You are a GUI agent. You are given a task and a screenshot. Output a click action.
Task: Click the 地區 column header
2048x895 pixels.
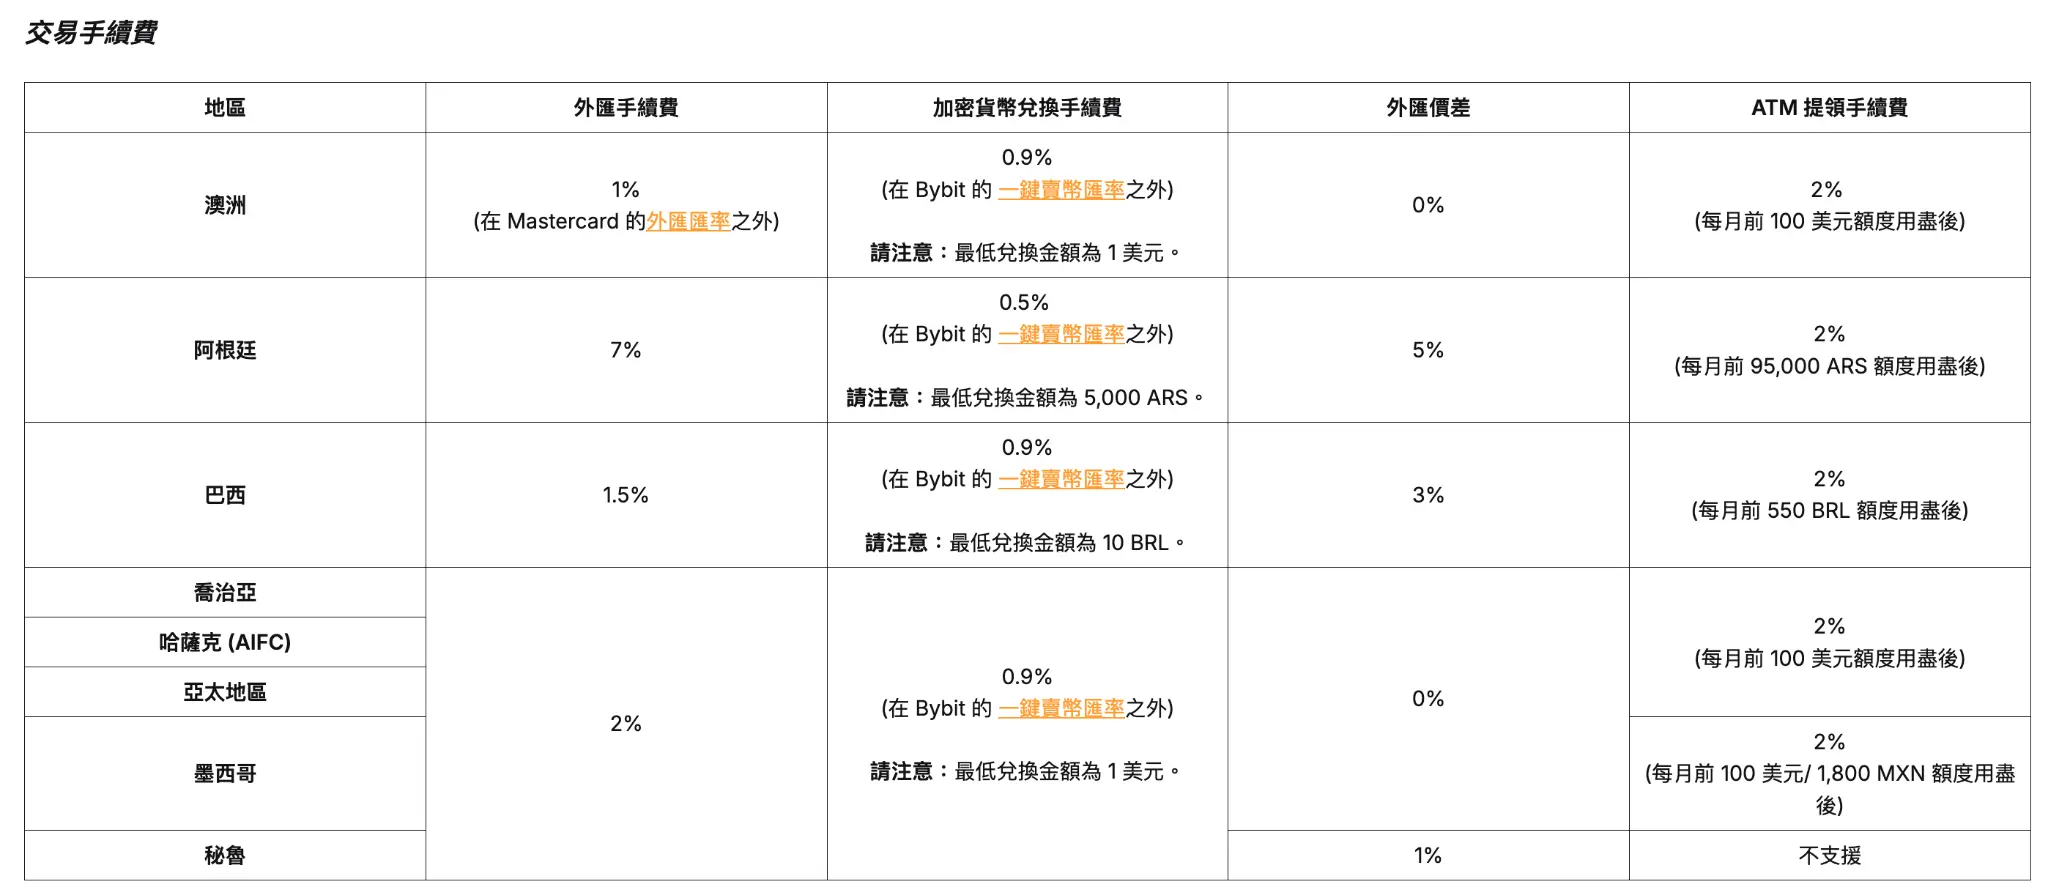coord(225,107)
